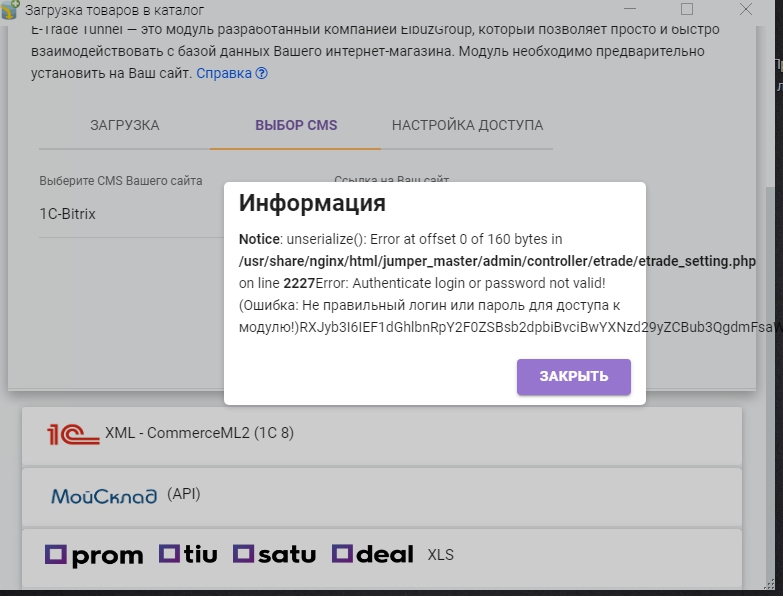Click the Notice word in error message
Image resolution: width=783 pixels, height=596 pixels.
click(x=259, y=240)
